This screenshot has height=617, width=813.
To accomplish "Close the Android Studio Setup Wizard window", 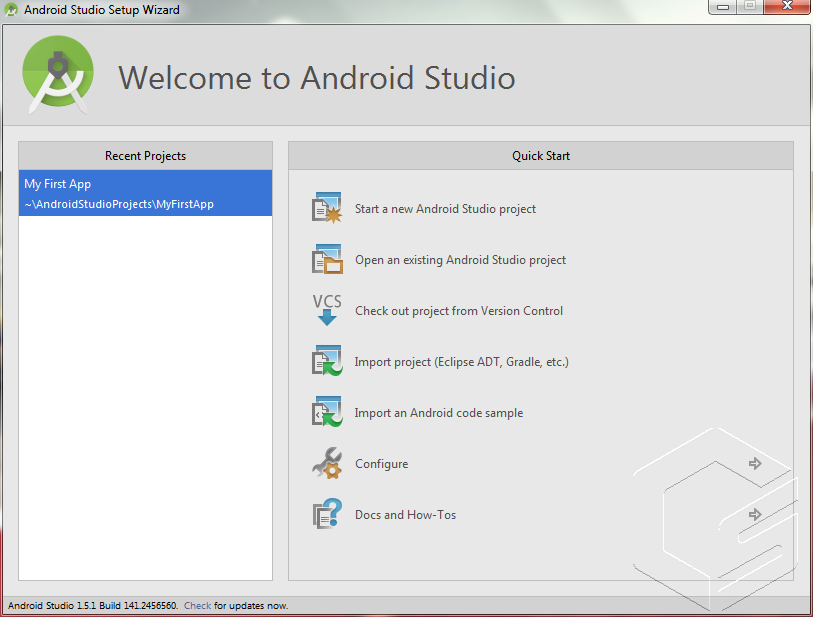I will point(787,7).
